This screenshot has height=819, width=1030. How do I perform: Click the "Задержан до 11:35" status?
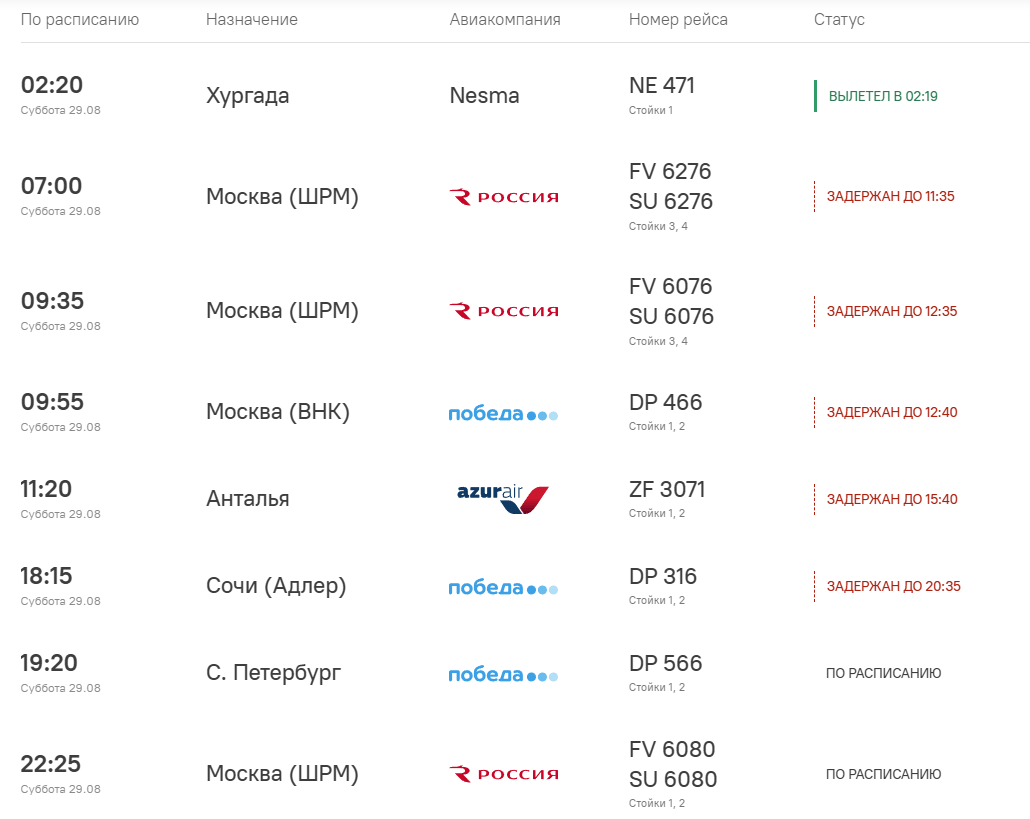(x=890, y=196)
